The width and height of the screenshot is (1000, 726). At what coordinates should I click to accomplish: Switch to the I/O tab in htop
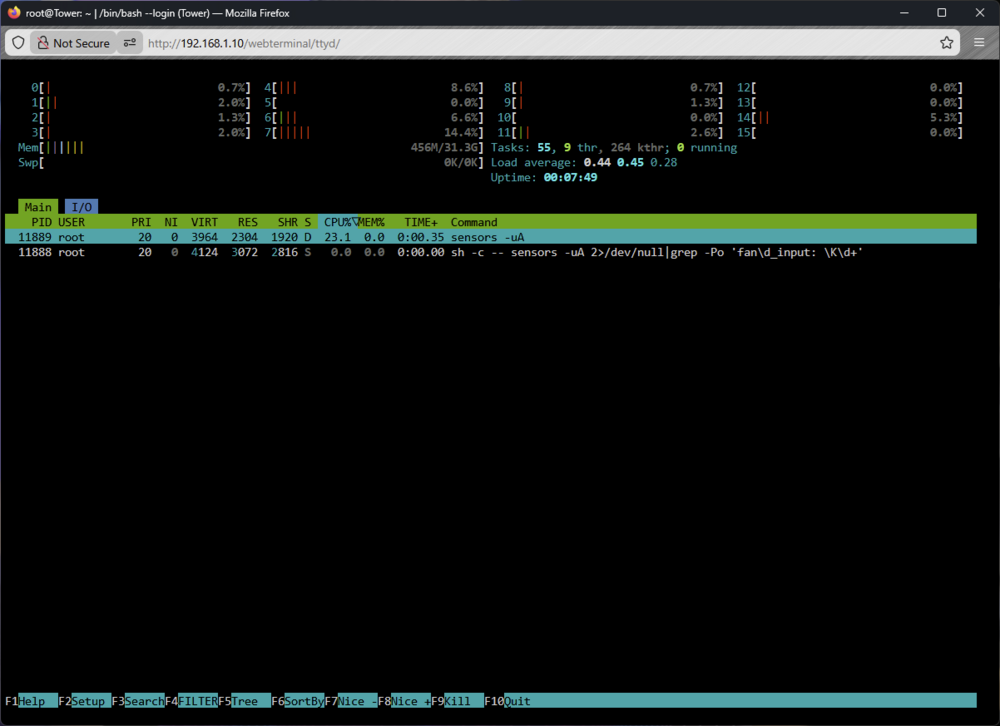(x=82, y=207)
